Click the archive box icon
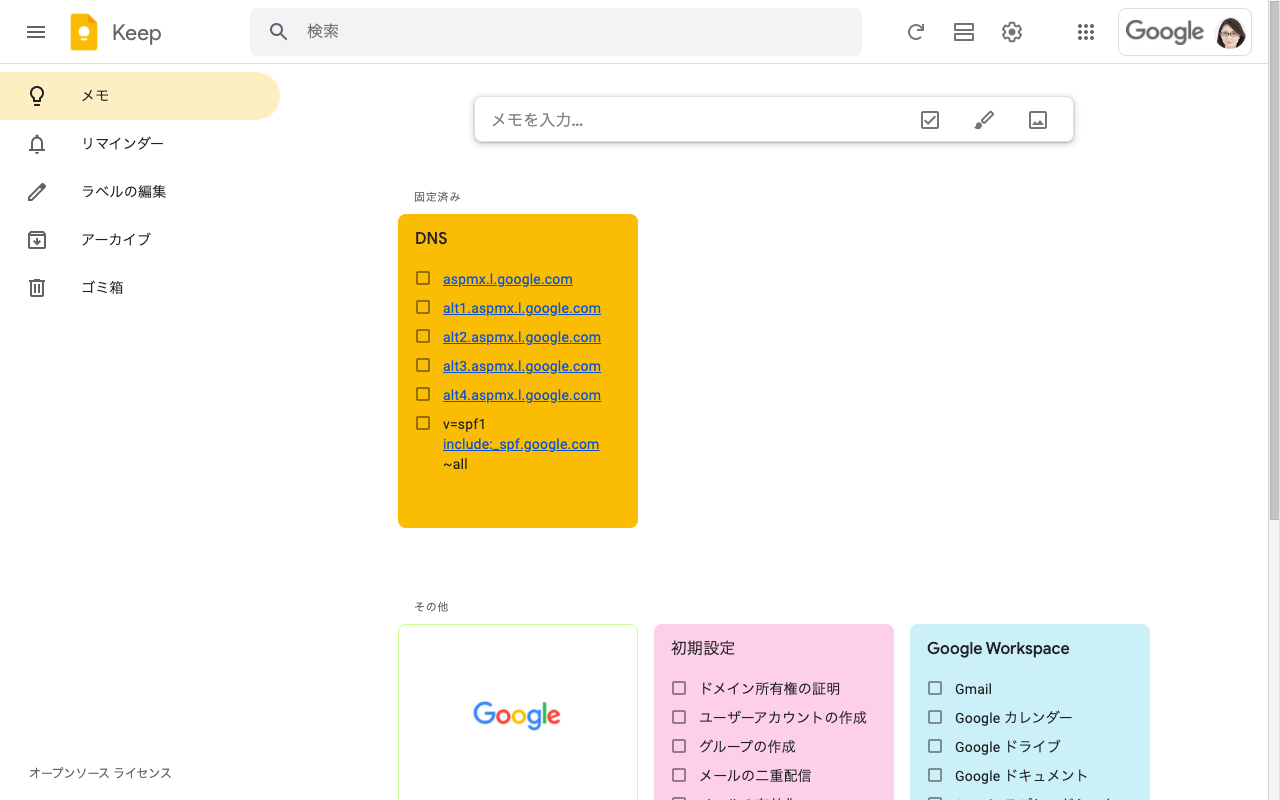Image resolution: width=1280 pixels, height=800 pixels. coord(37,240)
